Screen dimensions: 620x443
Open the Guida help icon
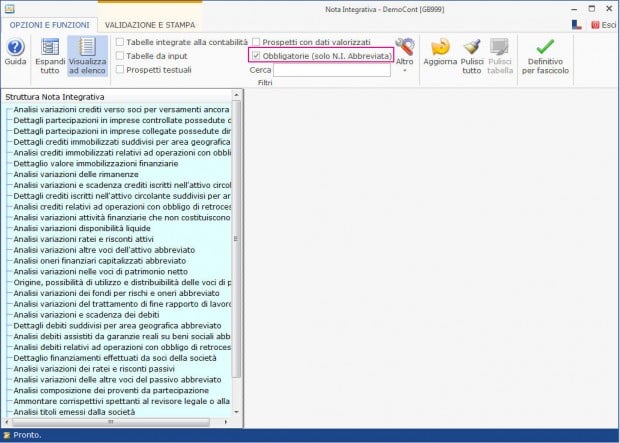coord(15,47)
